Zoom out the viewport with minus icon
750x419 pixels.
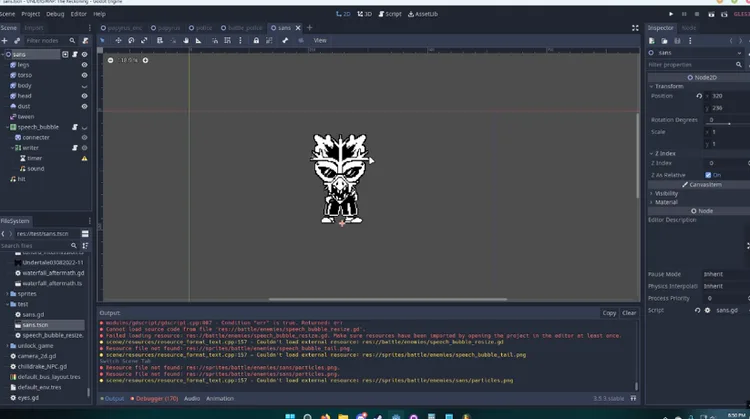110,60
